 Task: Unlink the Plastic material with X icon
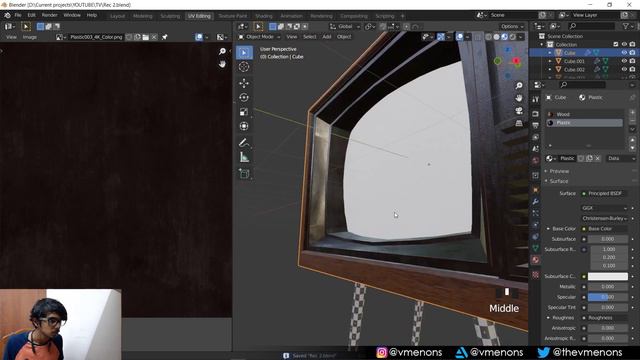598,158
